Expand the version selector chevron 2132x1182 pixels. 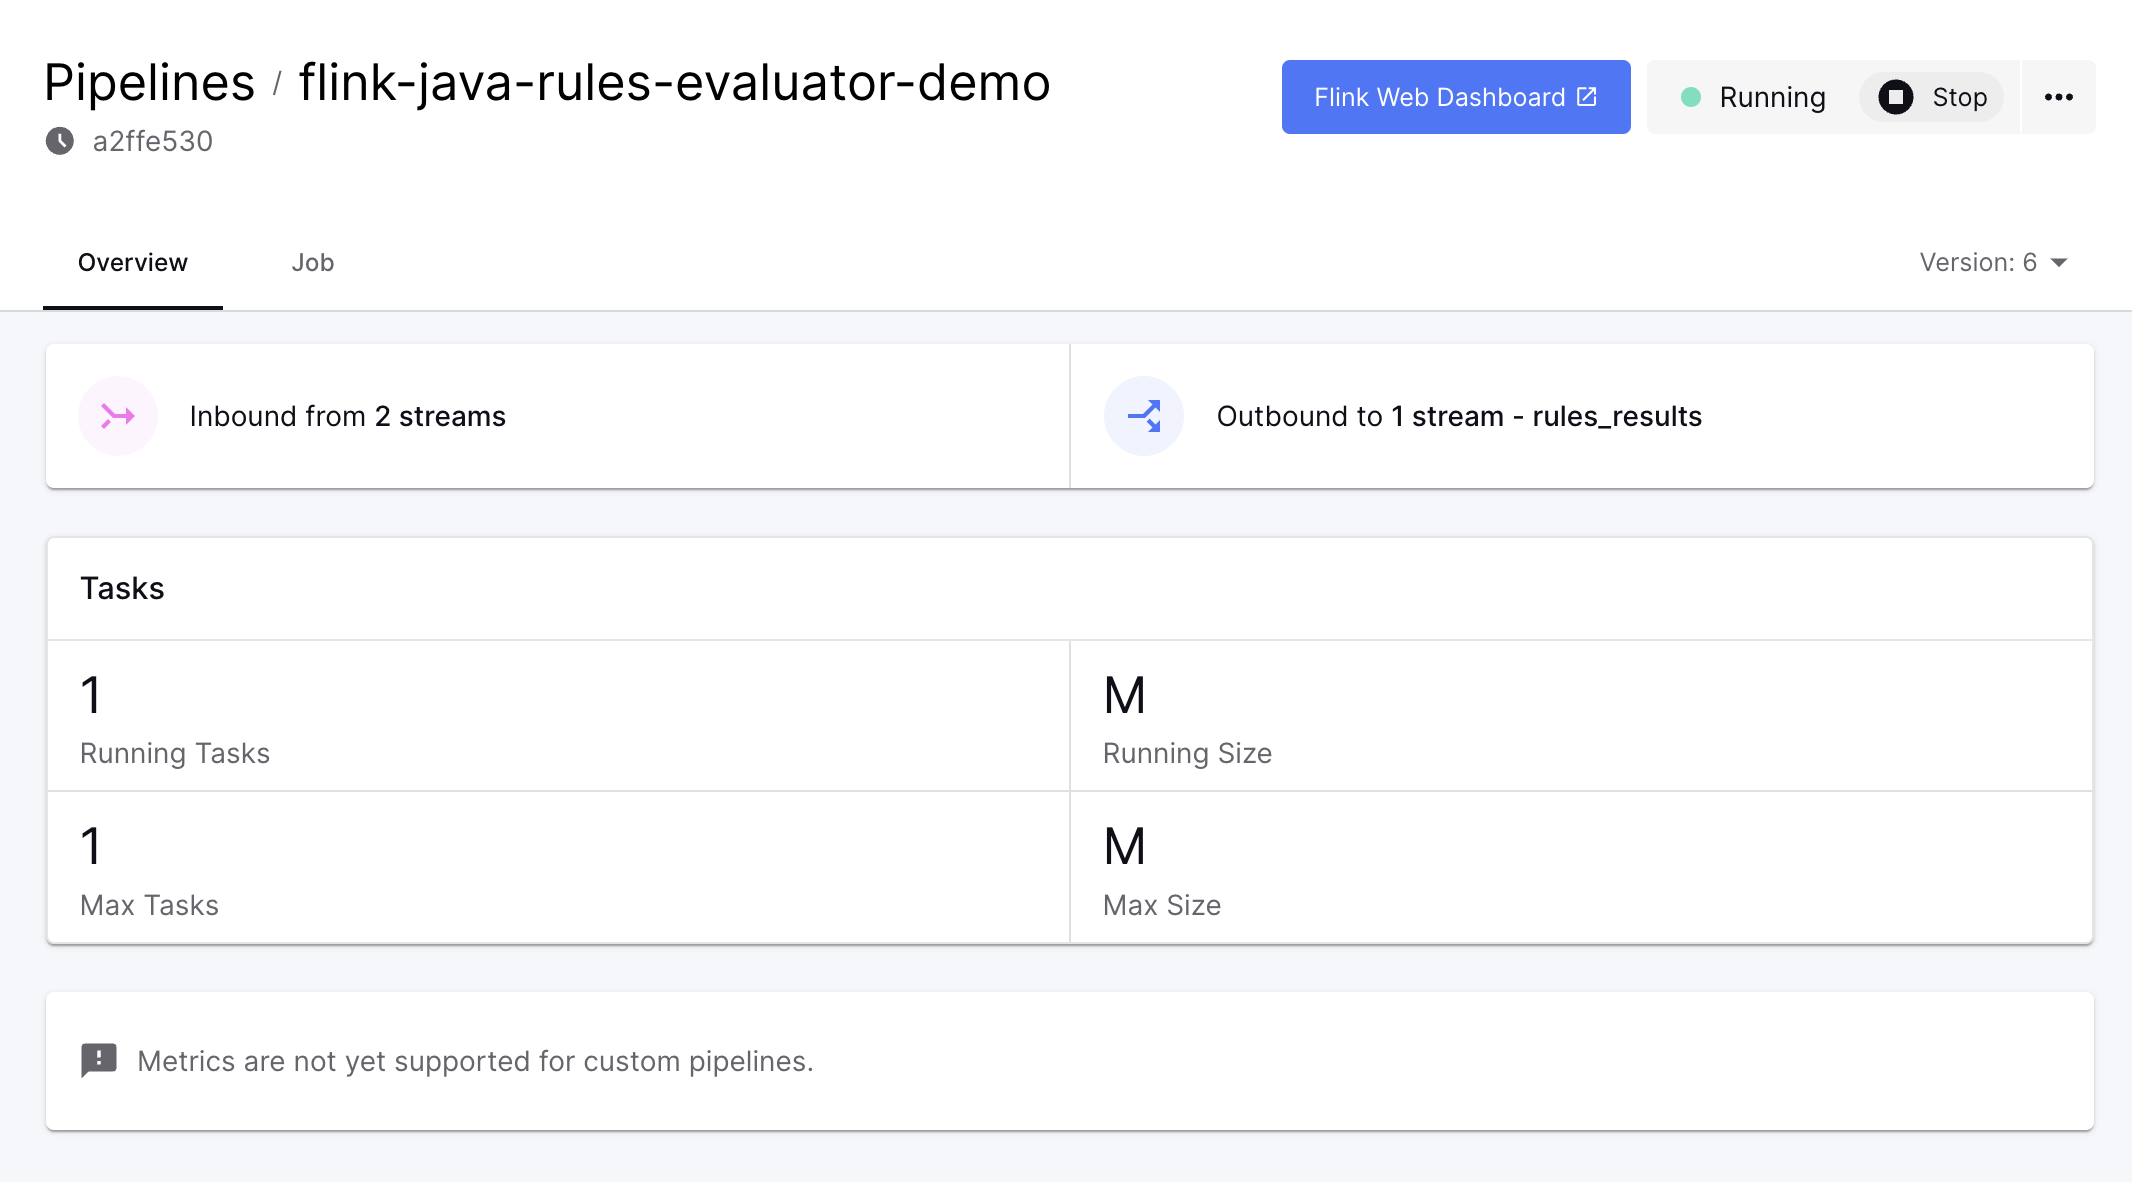(2059, 263)
